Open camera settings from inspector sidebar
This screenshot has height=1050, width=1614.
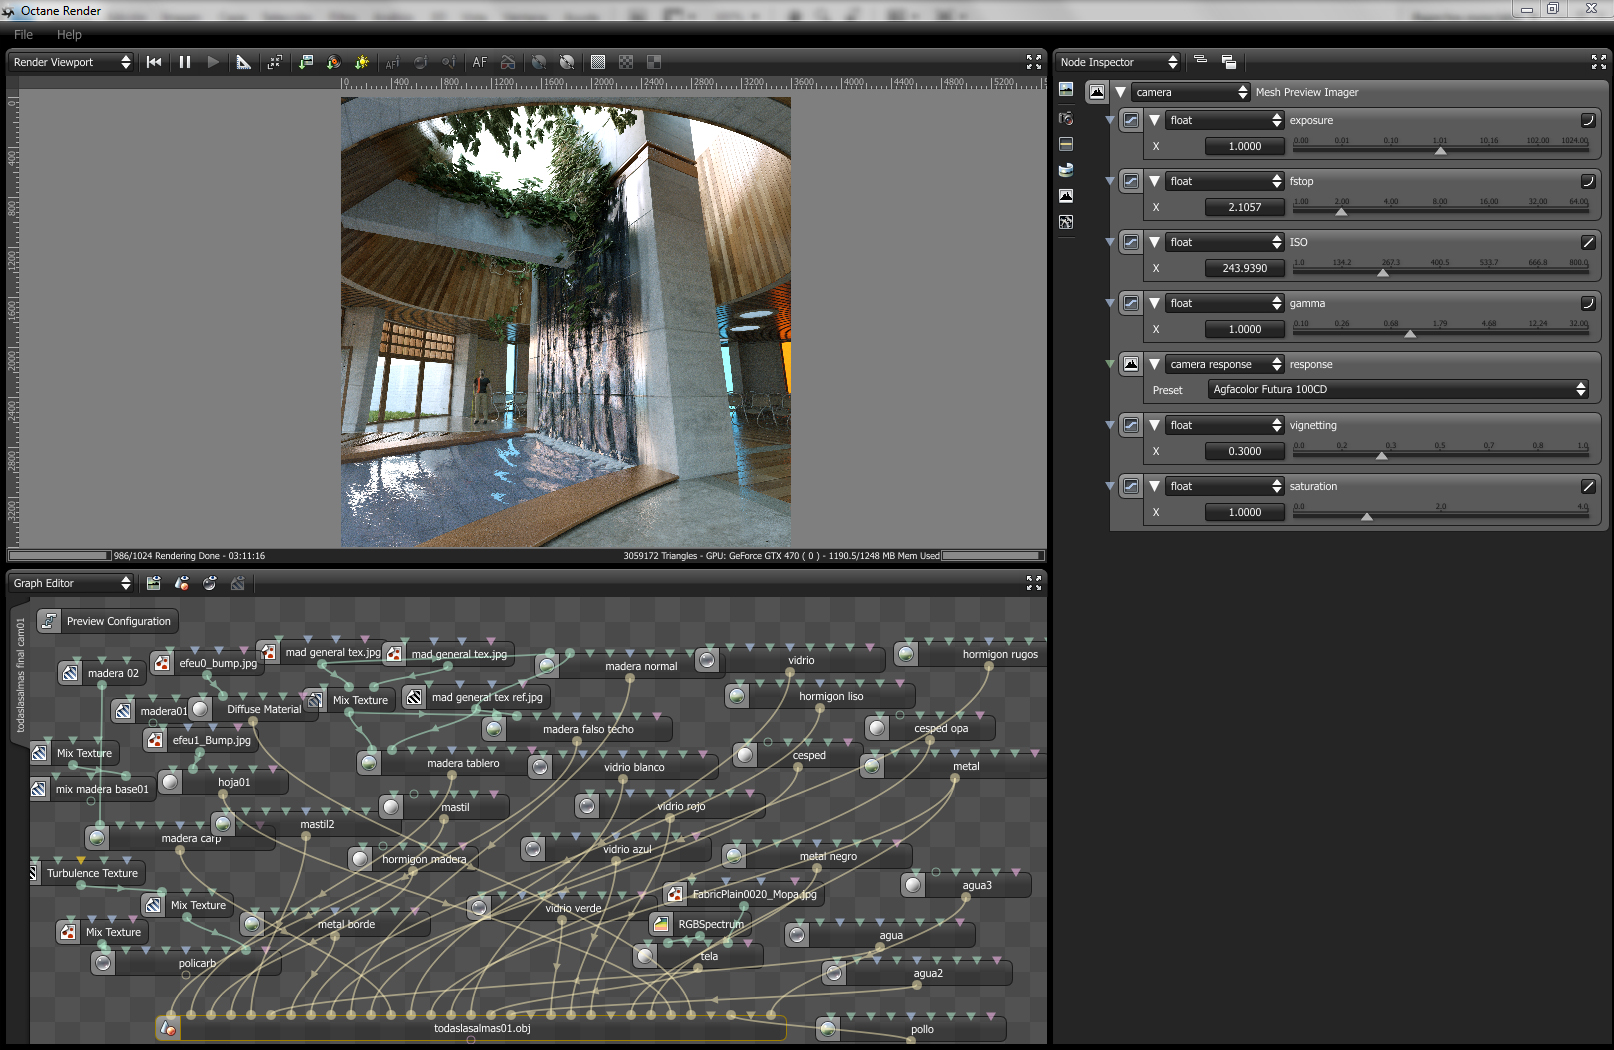1066,118
